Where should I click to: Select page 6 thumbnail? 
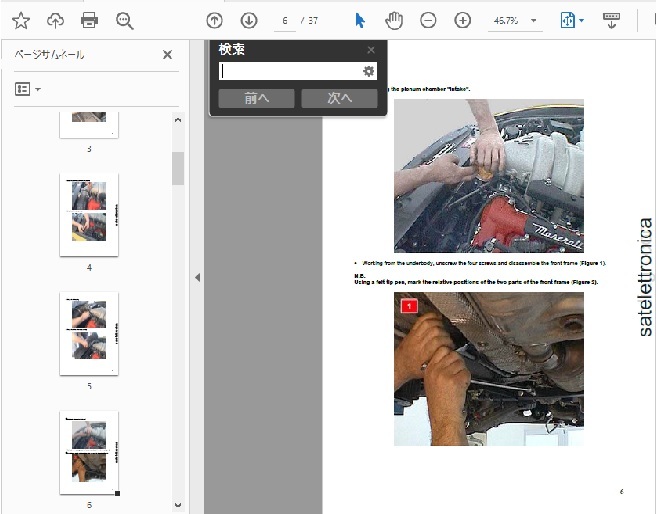click(x=89, y=453)
